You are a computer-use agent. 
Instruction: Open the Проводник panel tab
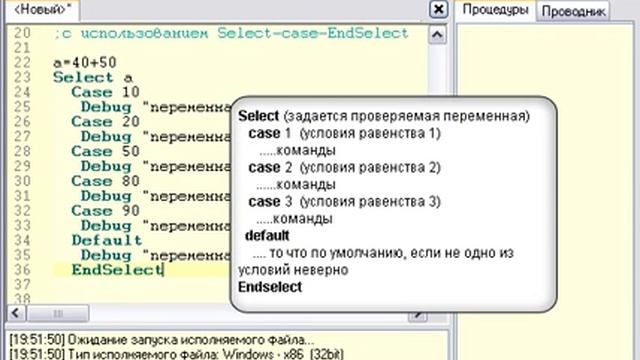pos(573,11)
